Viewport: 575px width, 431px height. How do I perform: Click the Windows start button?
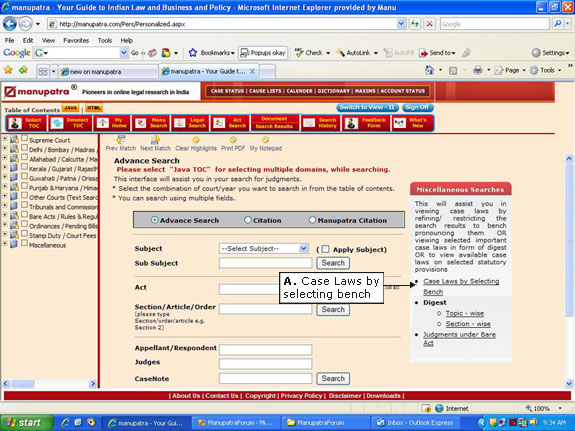click(x=26, y=423)
